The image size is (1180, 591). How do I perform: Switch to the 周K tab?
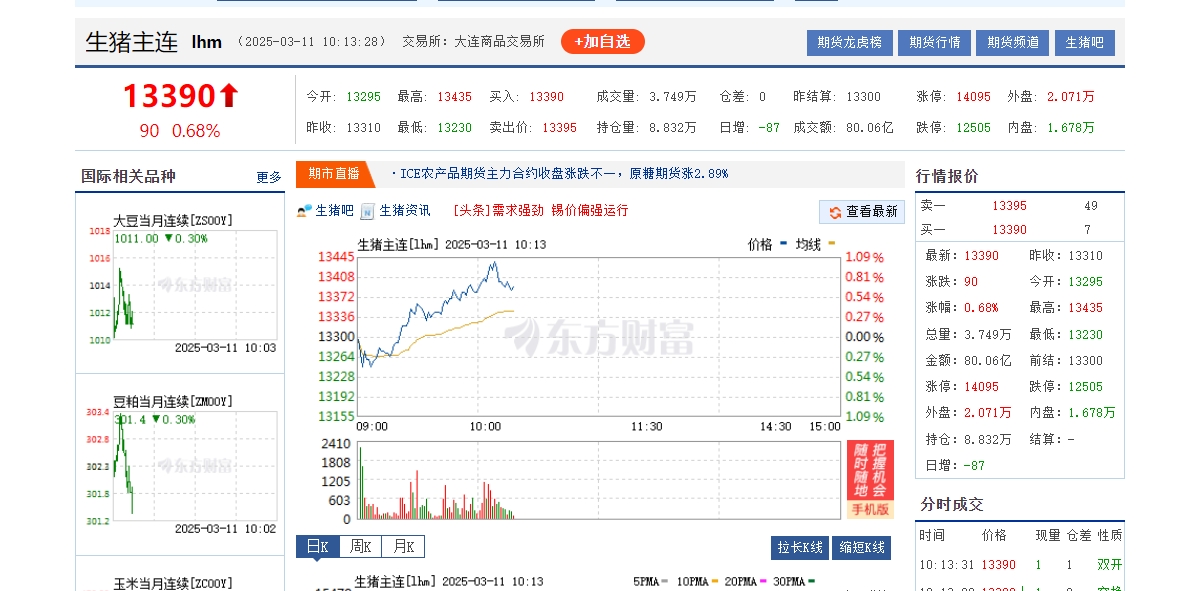click(360, 547)
